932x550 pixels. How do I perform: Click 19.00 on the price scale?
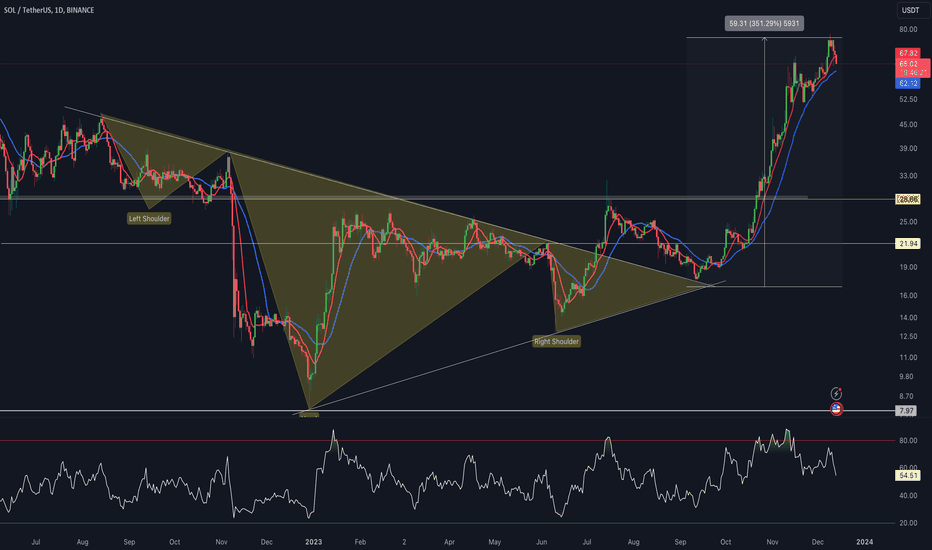click(908, 267)
